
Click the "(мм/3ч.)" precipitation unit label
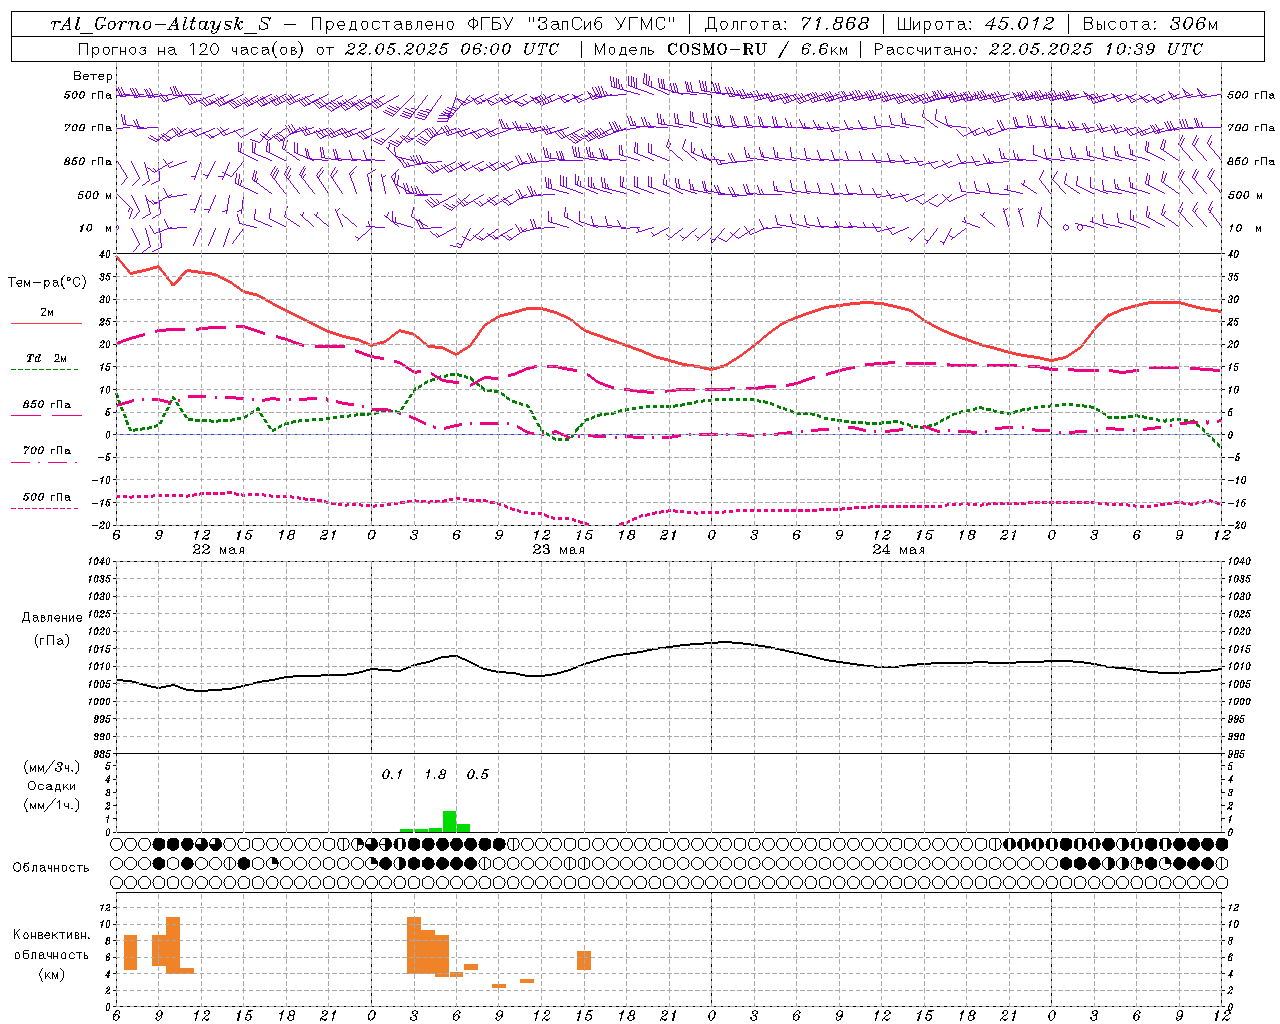(x=52, y=767)
